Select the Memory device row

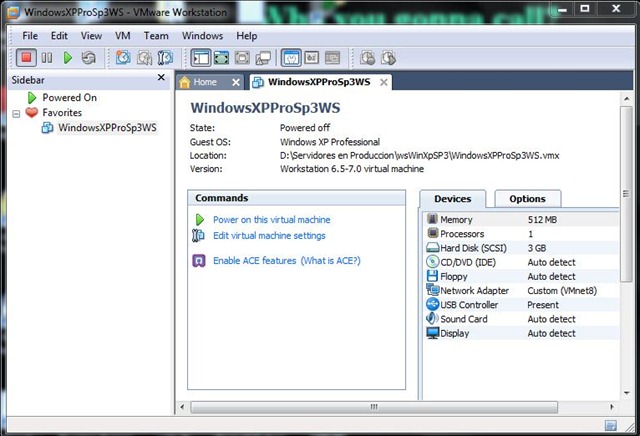coord(521,220)
